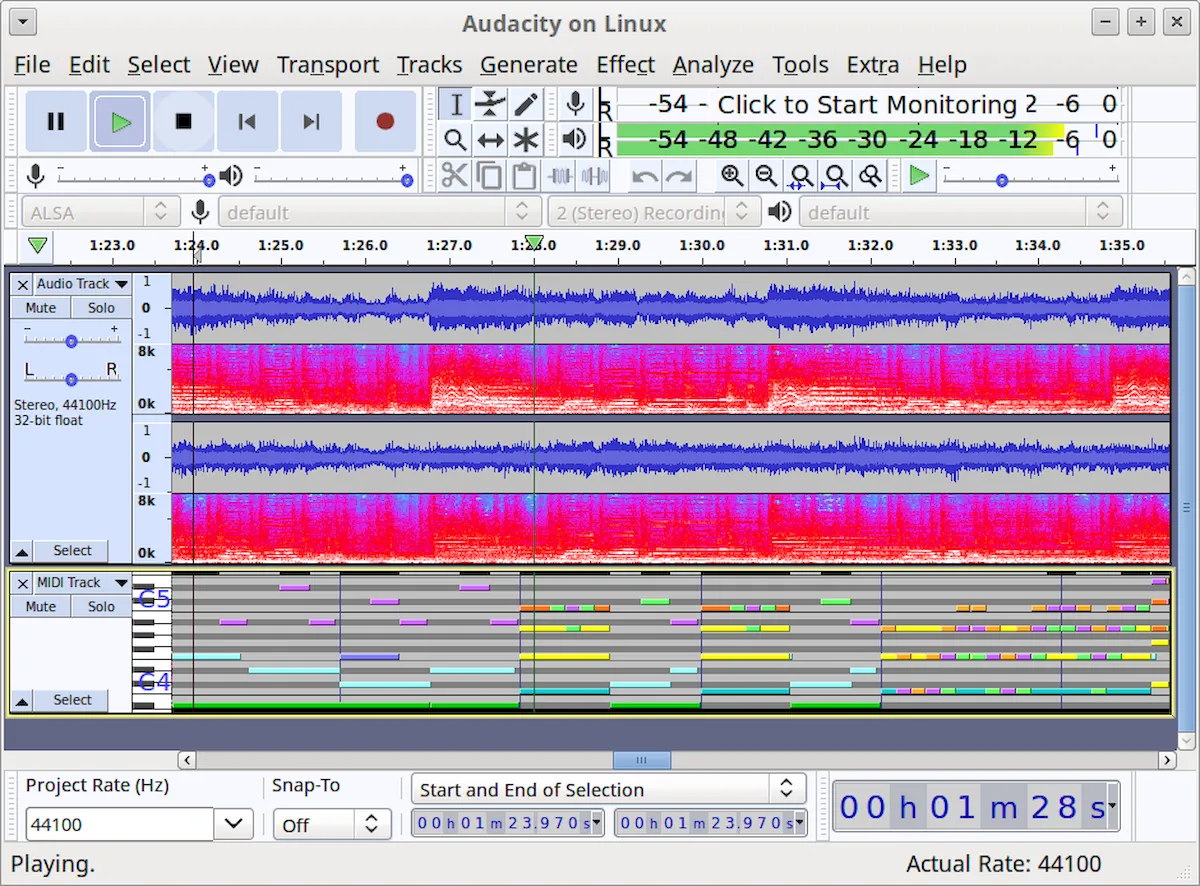Open the Generate menu

pos(529,65)
